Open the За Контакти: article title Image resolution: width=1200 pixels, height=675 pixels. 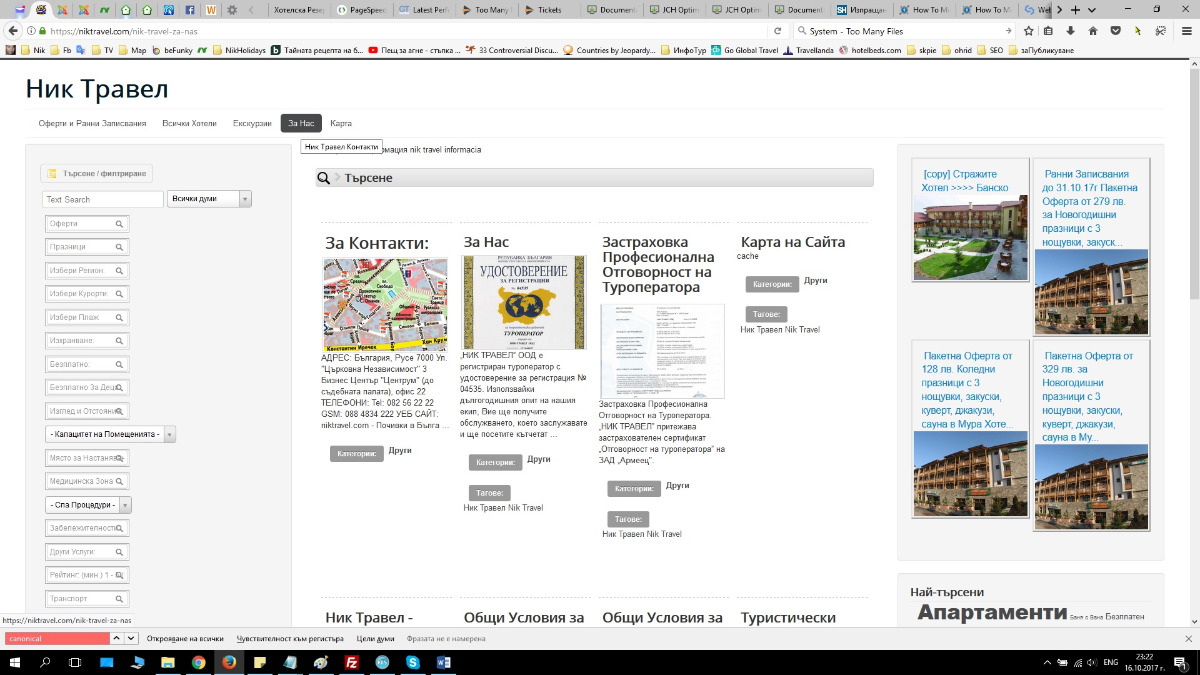tap(377, 243)
